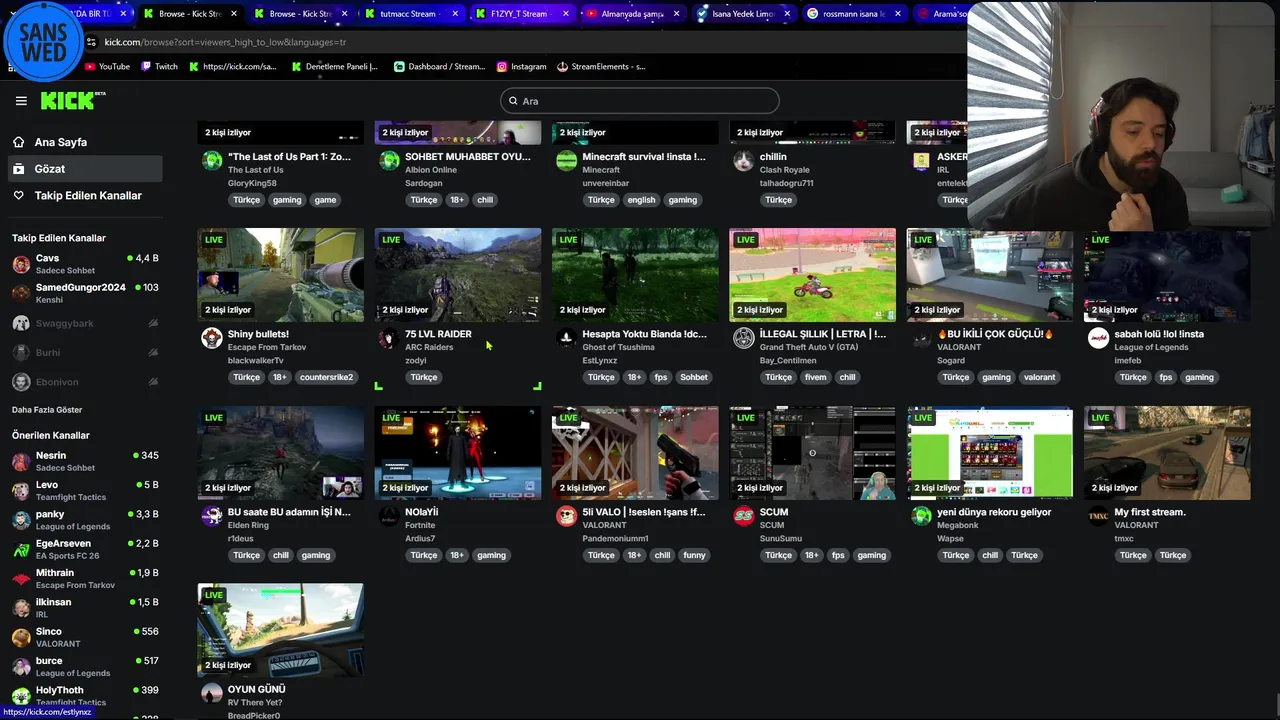Open 75 LVL RAIDER stream thumbnail
1280x720 pixels.
tap(458, 275)
